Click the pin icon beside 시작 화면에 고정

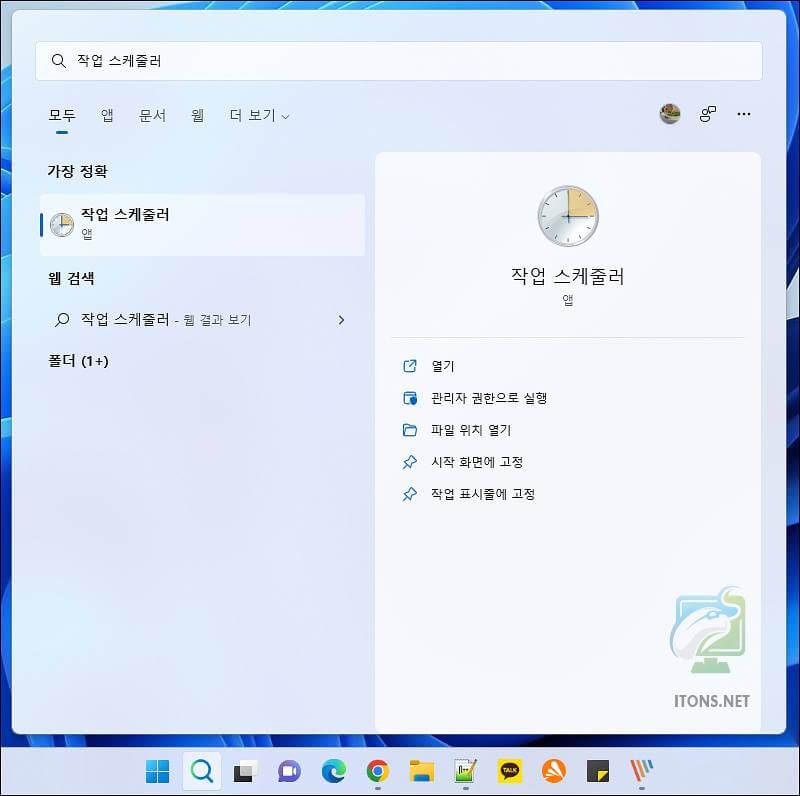point(410,462)
